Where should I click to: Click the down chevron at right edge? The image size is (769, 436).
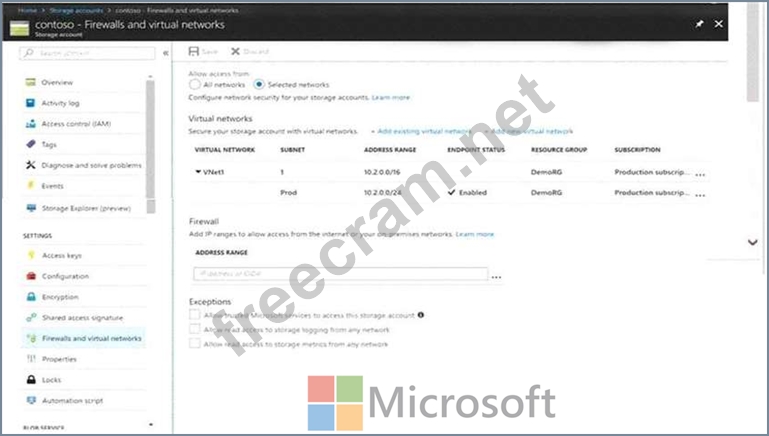pyautogui.click(x=752, y=242)
